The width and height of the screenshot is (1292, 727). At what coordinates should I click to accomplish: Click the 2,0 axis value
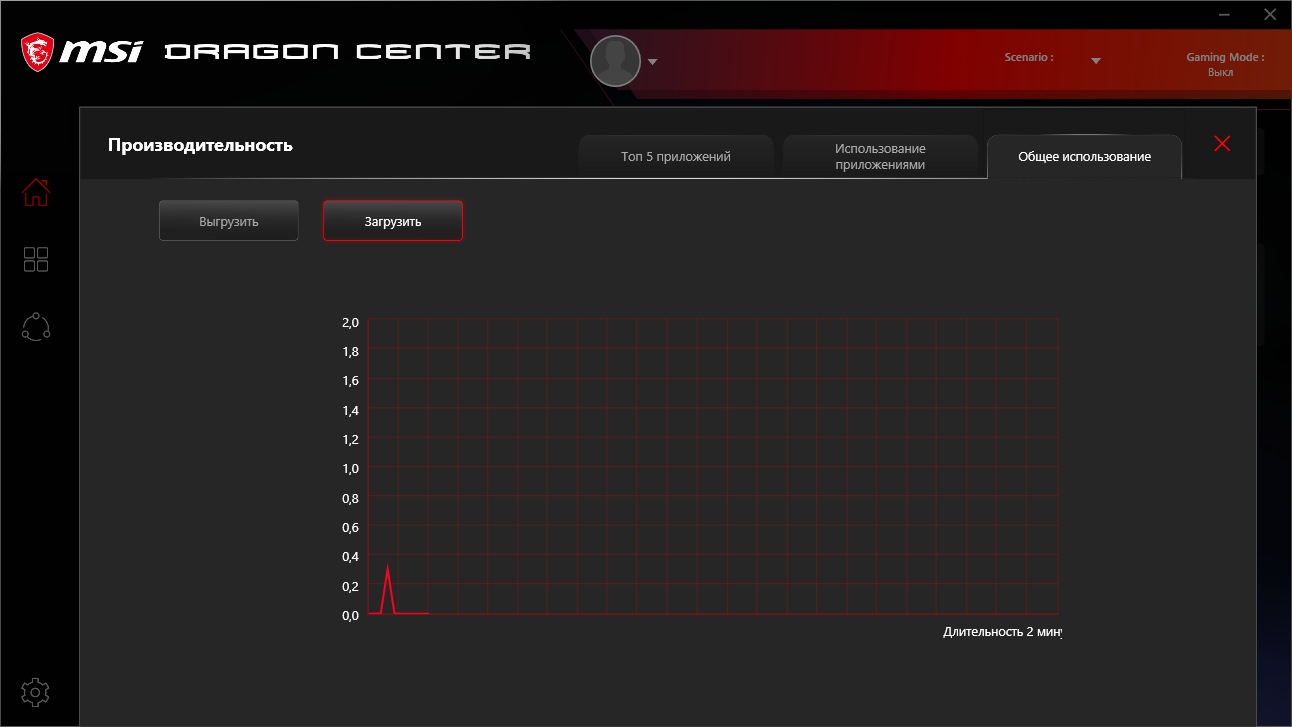(x=350, y=323)
